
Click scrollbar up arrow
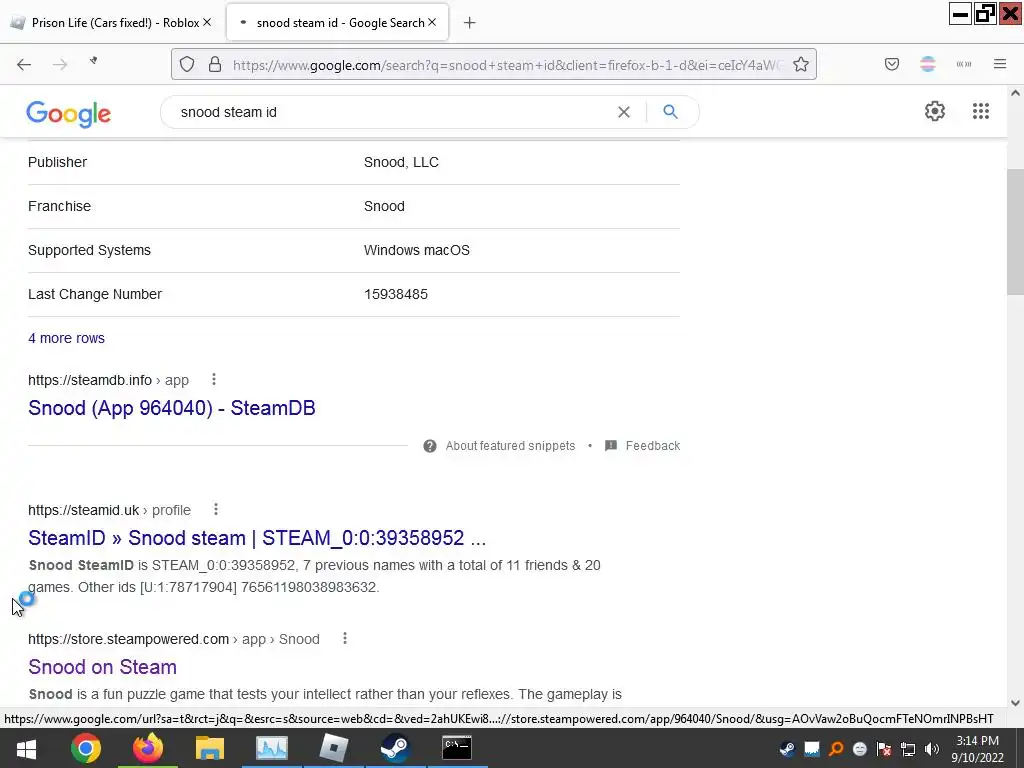coord(1015,93)
